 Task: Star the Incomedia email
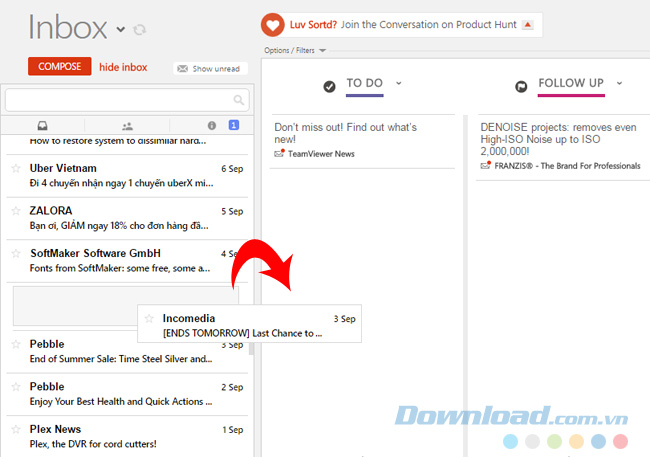coord(149,318)
